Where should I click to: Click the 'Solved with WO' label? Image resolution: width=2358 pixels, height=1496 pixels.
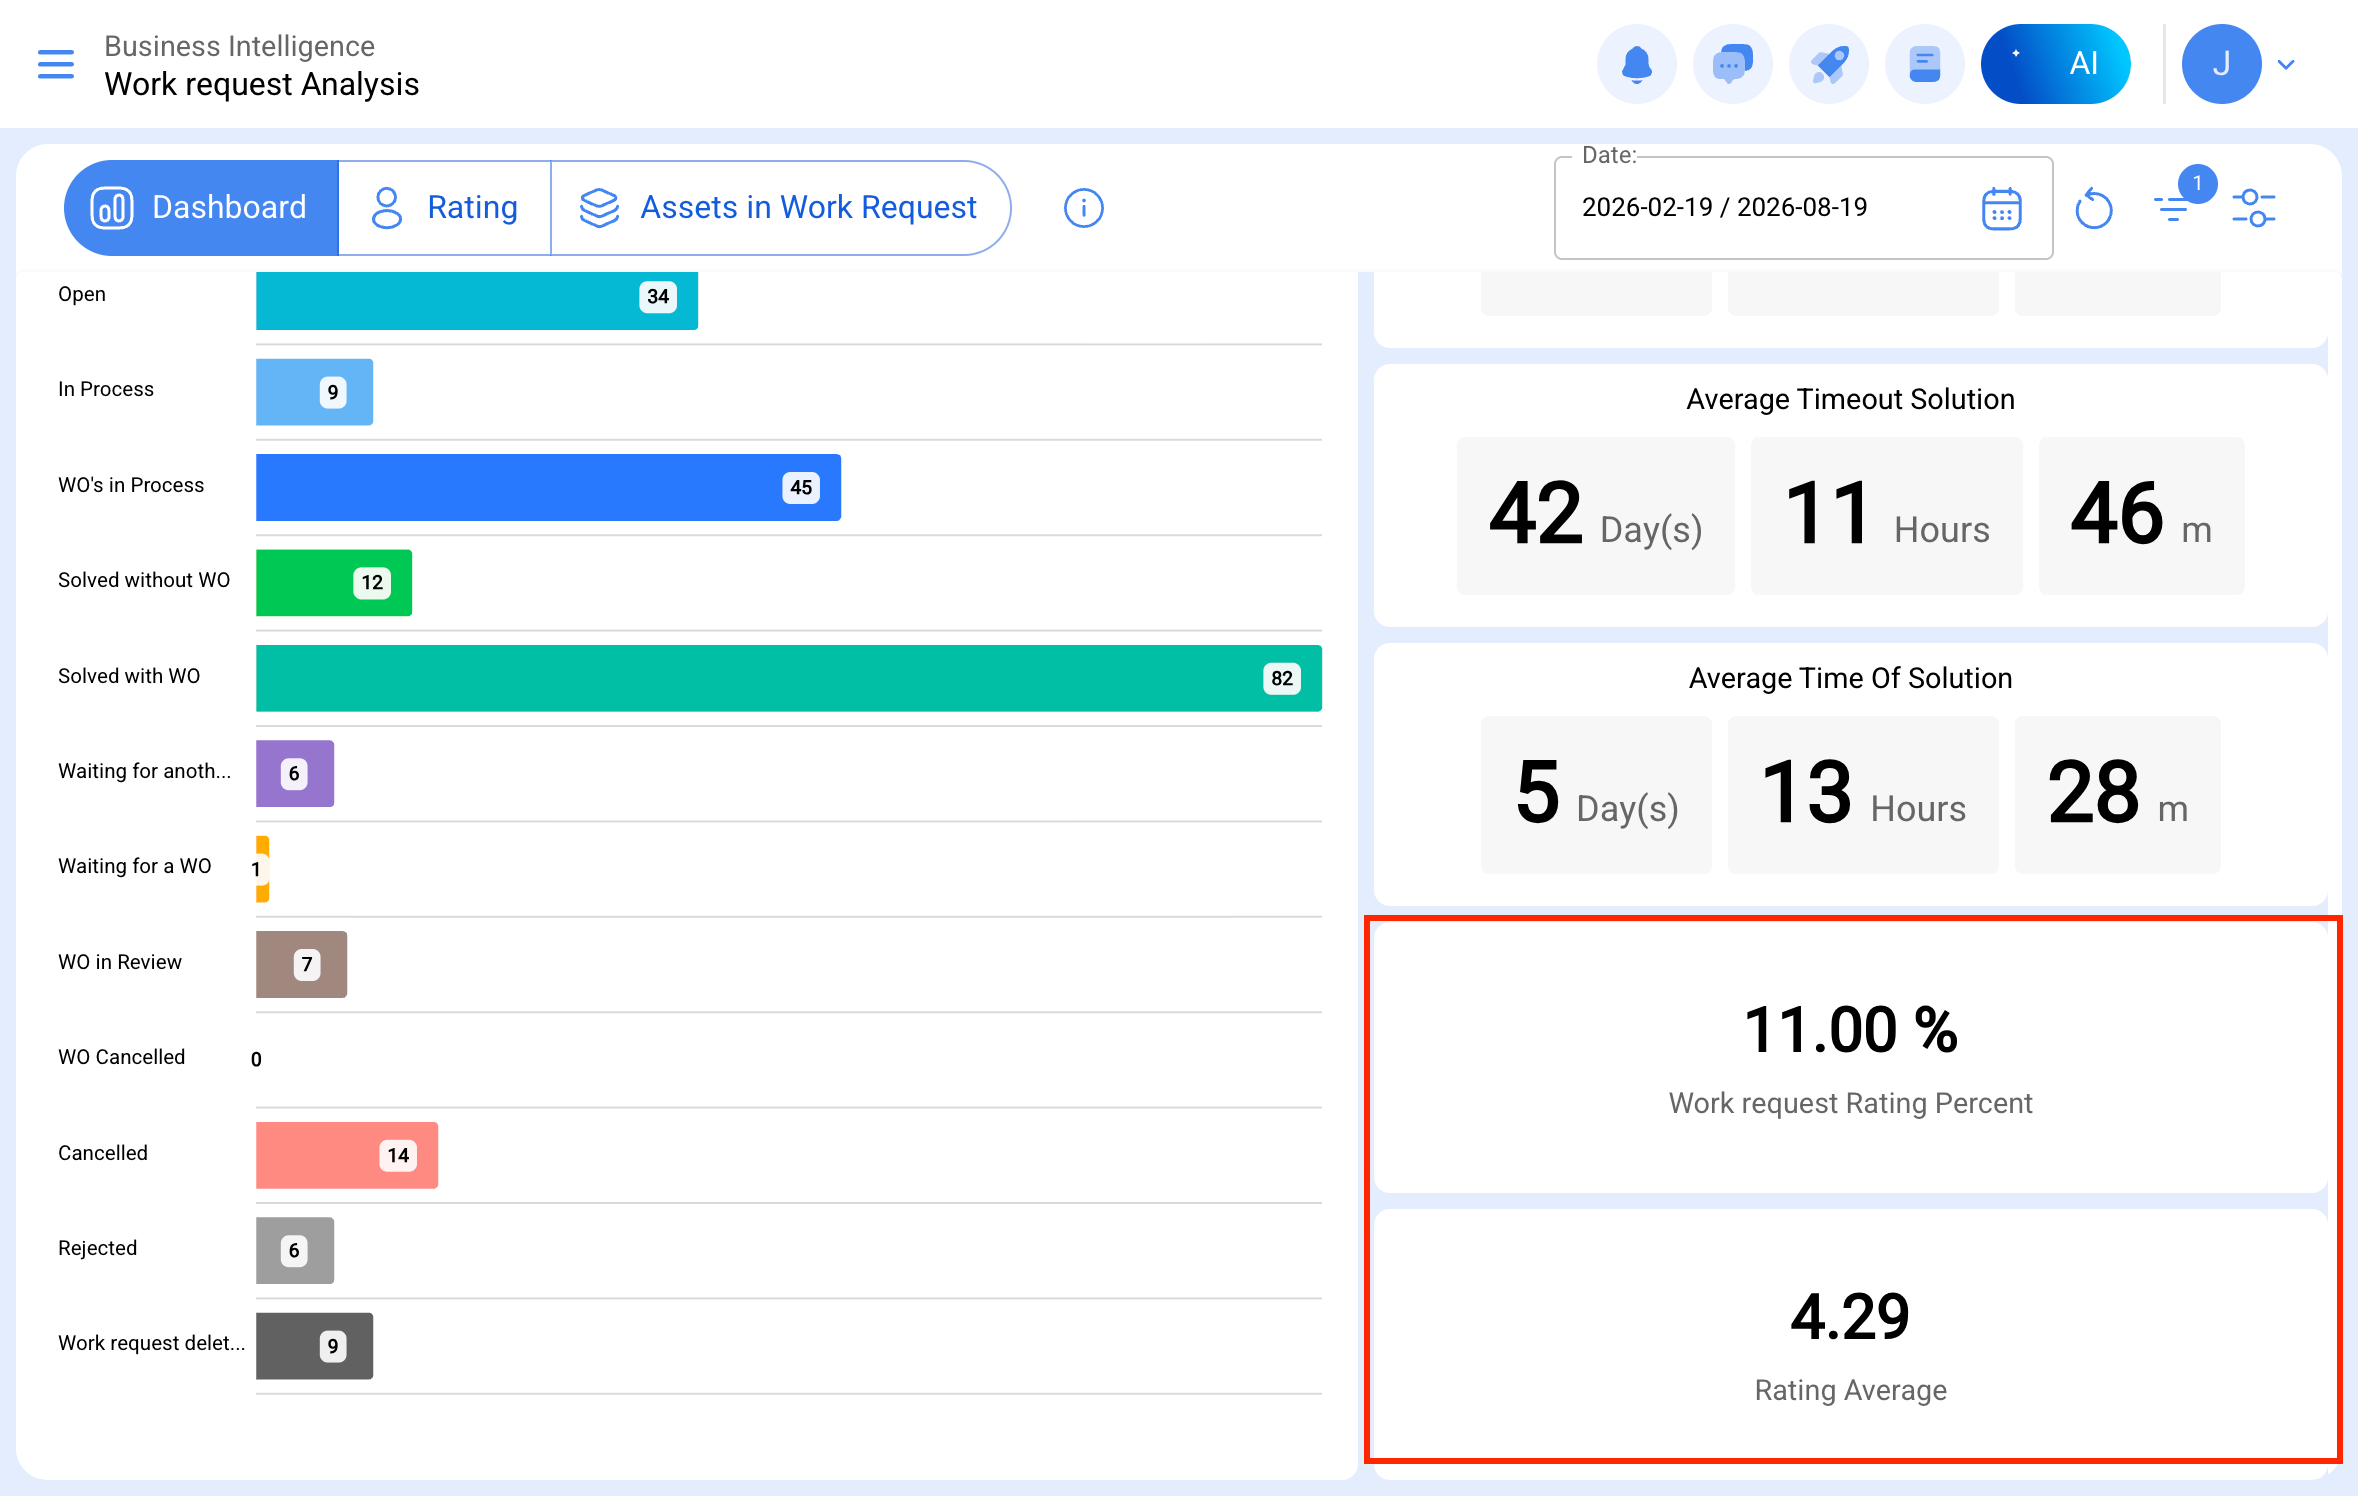click(x=129, y=676)
